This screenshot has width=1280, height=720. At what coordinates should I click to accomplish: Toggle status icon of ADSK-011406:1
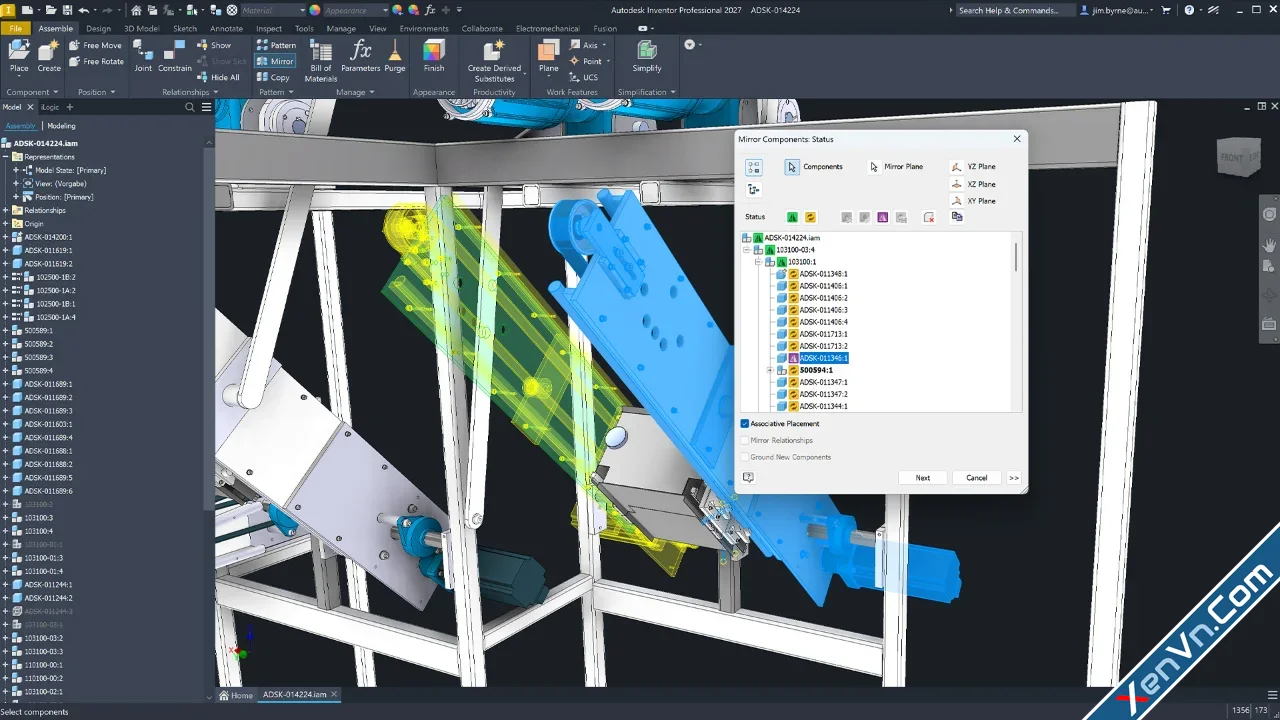point(793,286)
